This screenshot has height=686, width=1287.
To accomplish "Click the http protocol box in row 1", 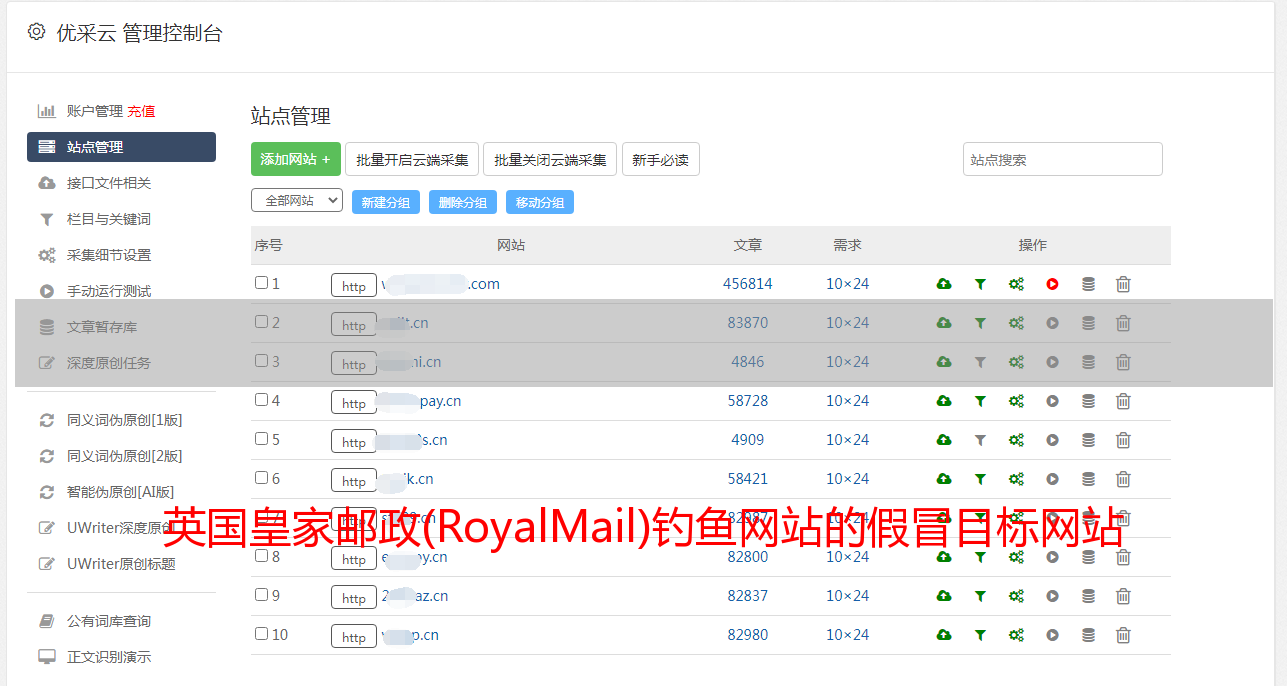I will 354,286.
